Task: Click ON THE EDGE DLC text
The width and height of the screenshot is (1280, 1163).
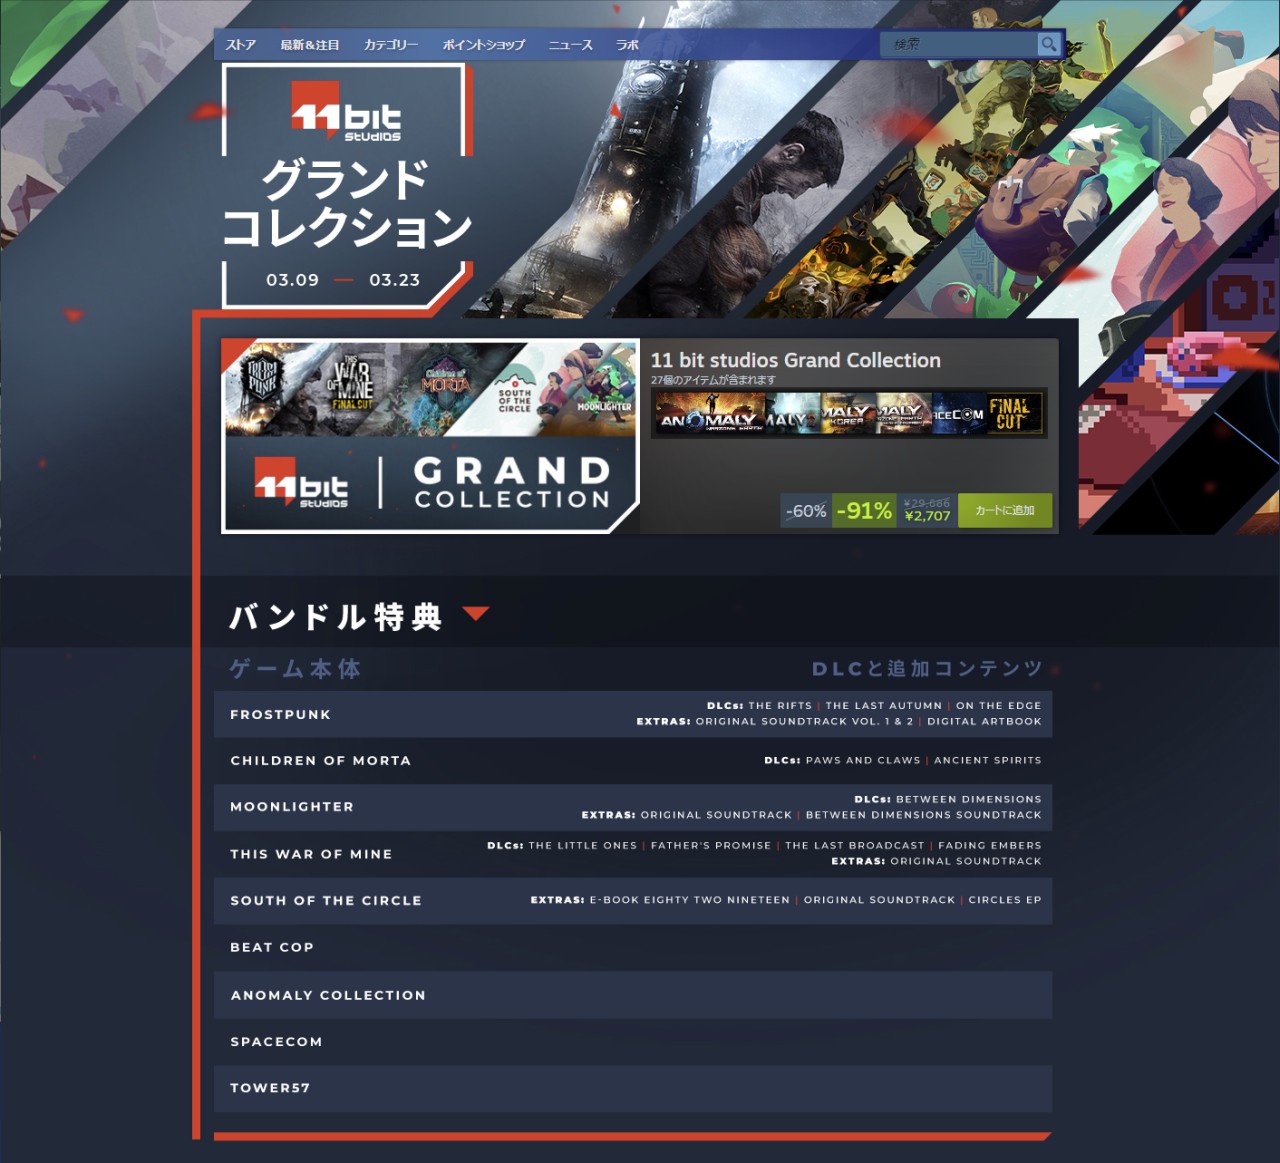Action: 998,705
